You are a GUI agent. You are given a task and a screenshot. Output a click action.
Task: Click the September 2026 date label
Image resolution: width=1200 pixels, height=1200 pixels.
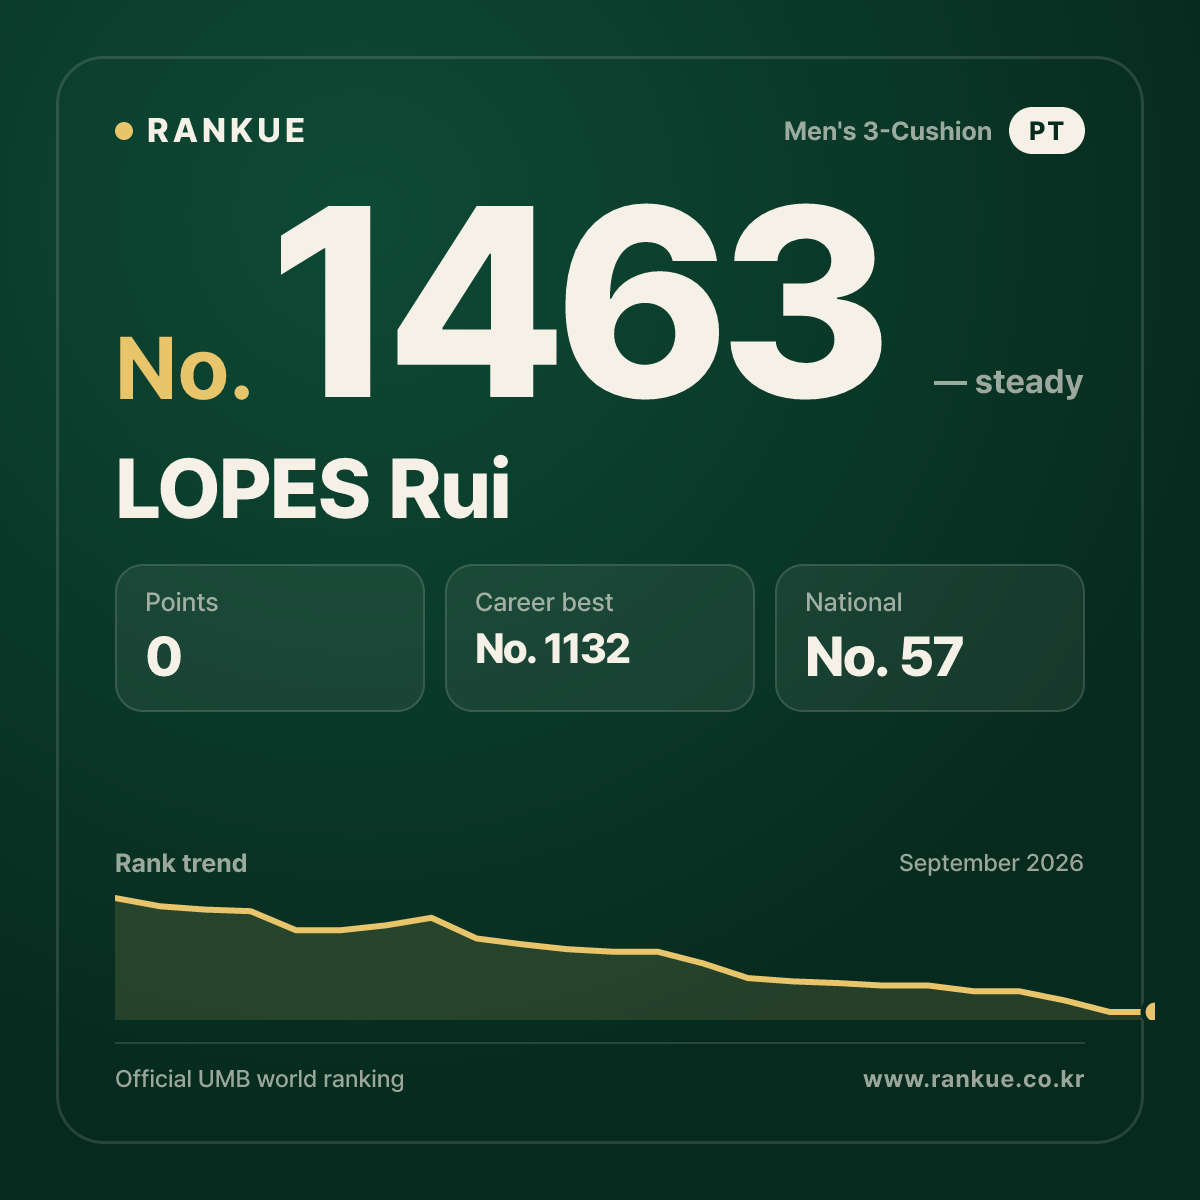click(x=991, y=863)
